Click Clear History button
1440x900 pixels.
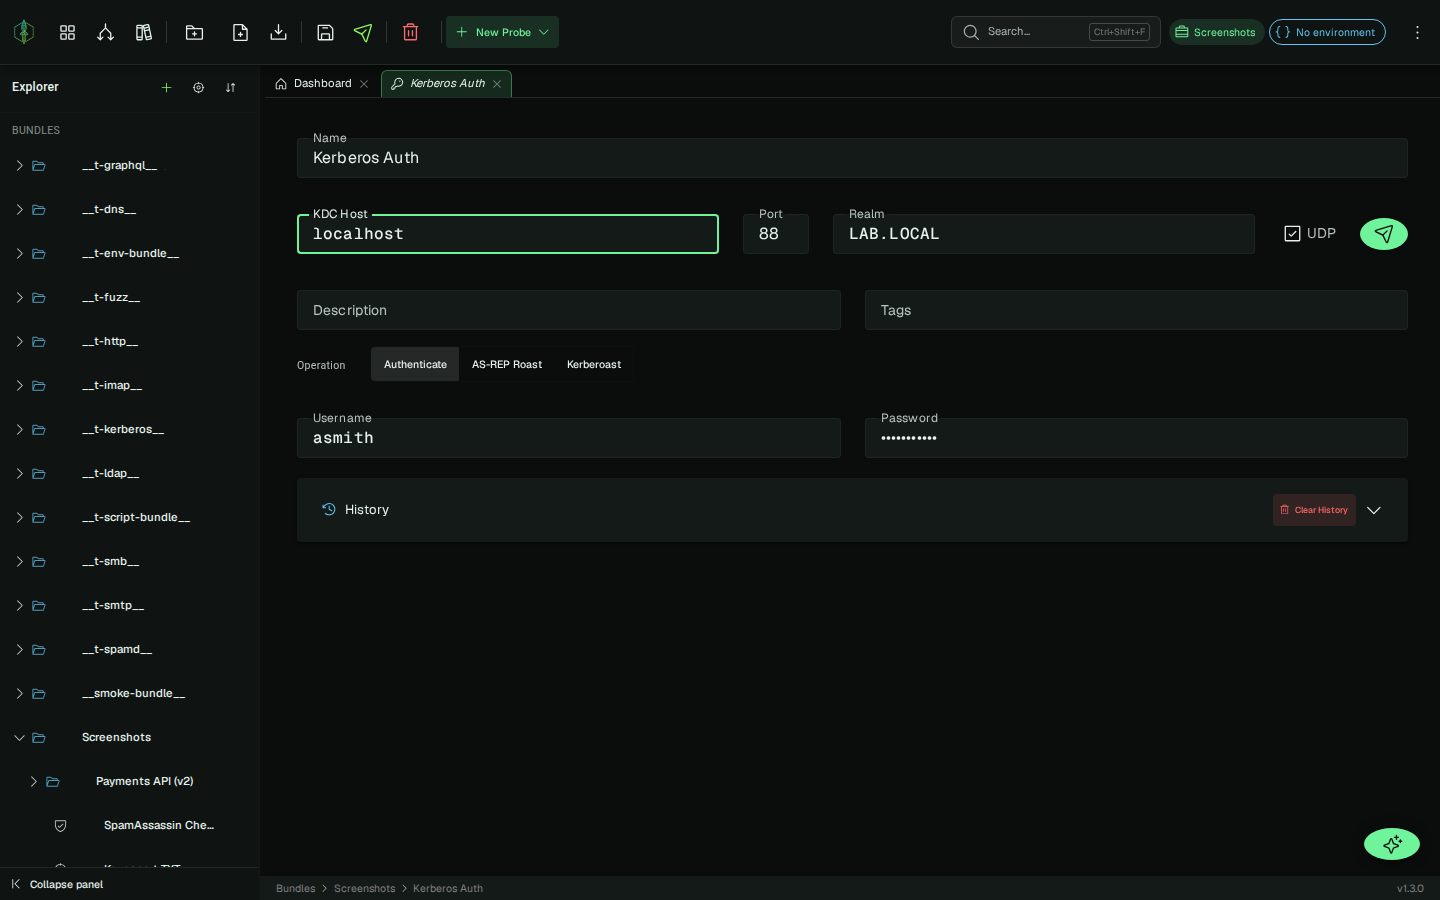click(1314, 510)
